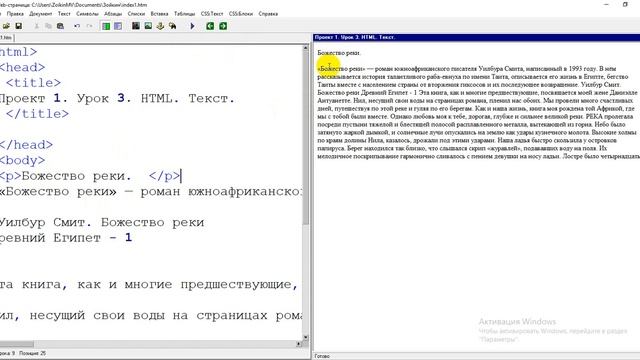Click the dark square toolbar icon
The image size is (640, 360).
coord(136,26)
